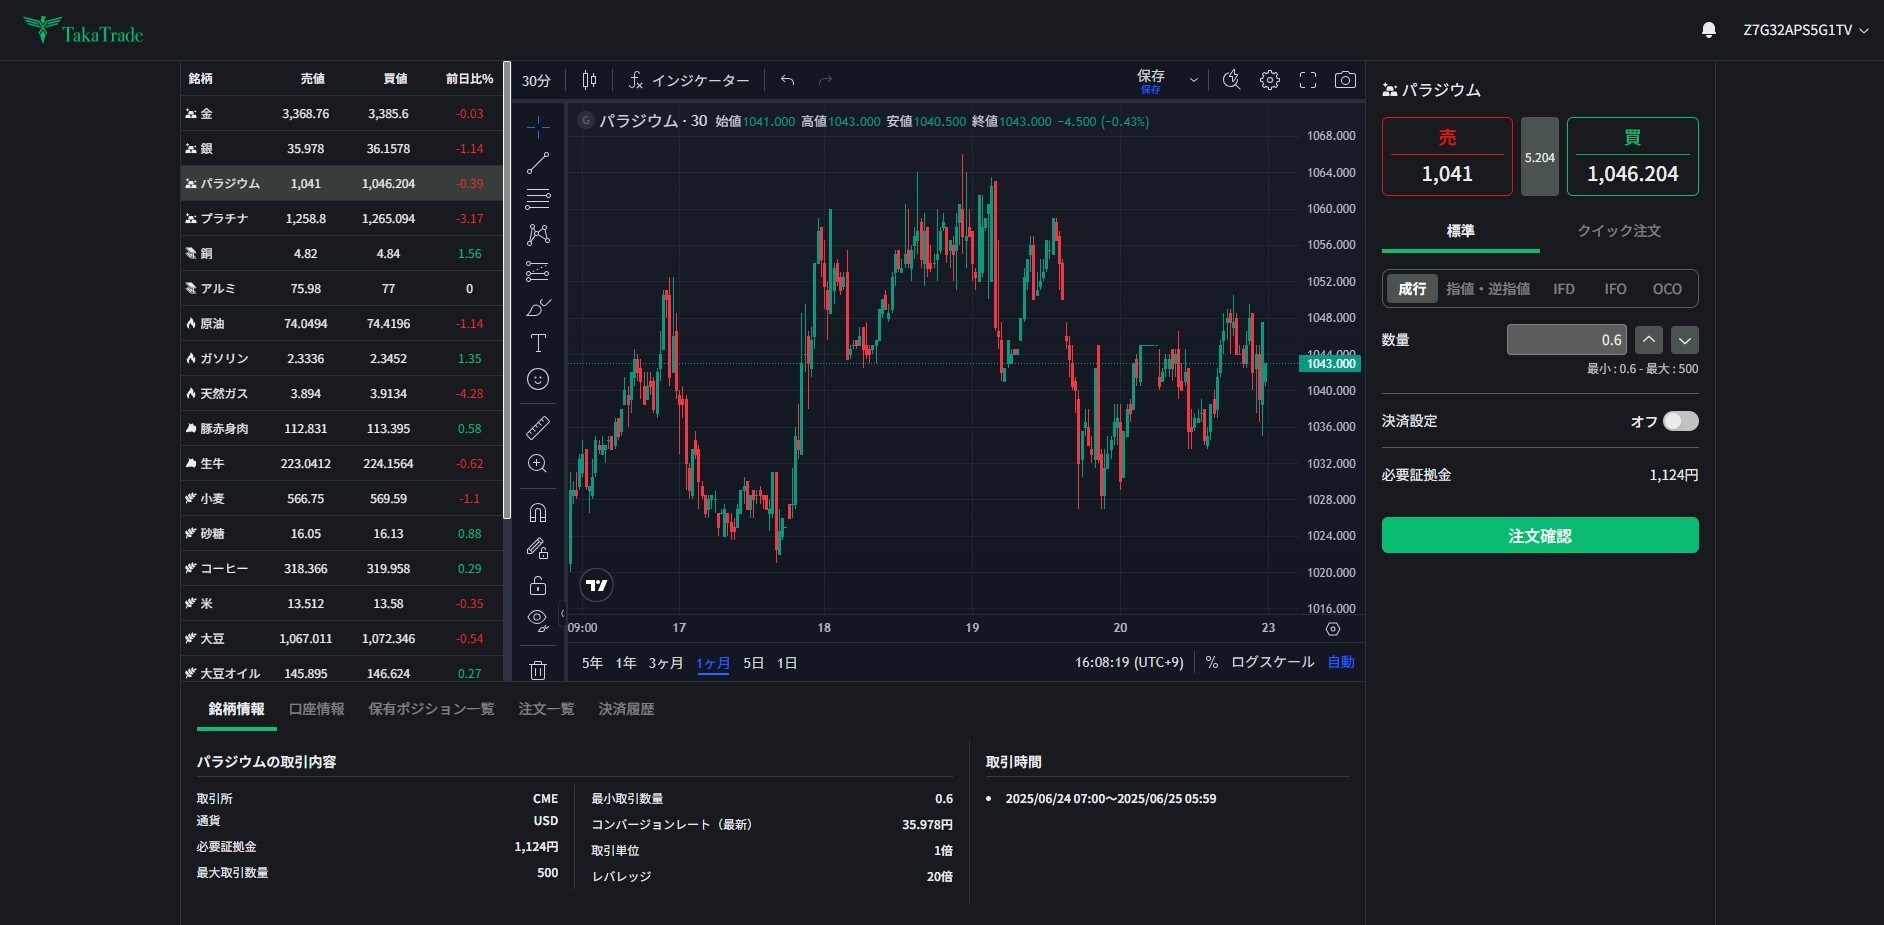Viewport: 1884px width, 925px height.
Task: Select the text annotation tool
Action: [x=538, y=344]
